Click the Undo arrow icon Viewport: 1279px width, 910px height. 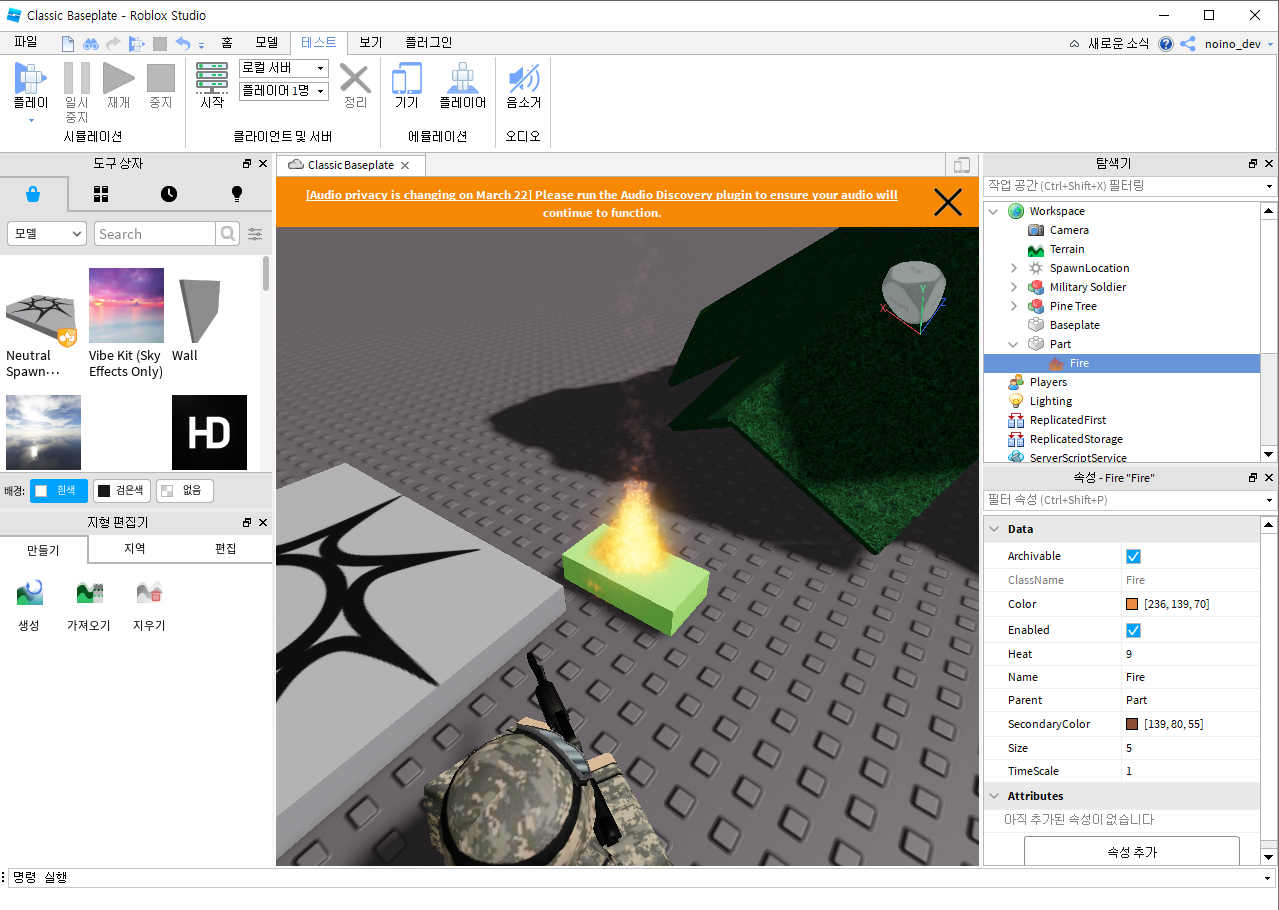[183, 44]
